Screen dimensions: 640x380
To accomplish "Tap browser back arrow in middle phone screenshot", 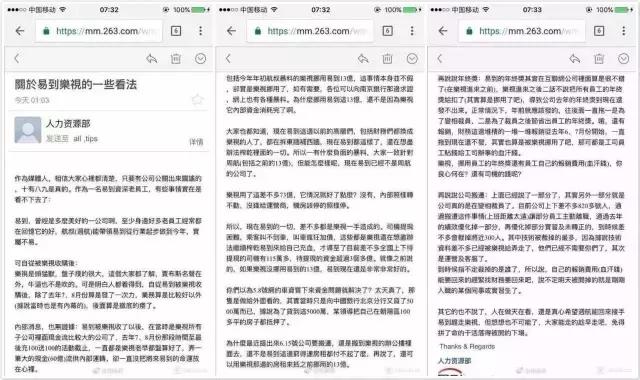I will point(231,31).
